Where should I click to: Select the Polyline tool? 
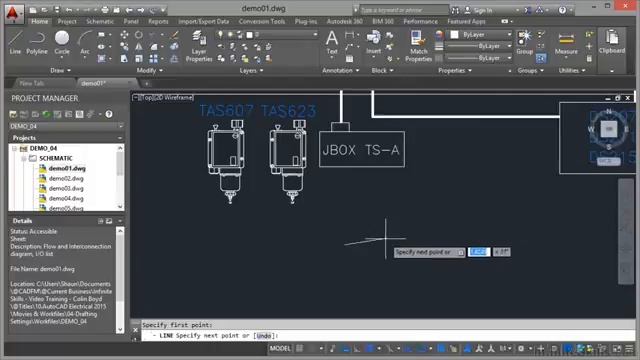pos(37,42)
